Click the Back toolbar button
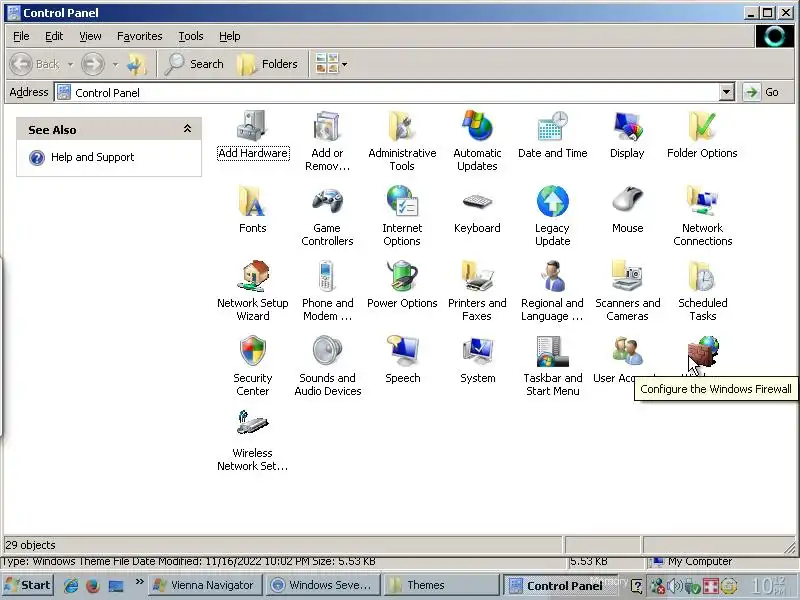 coord(35,64)
